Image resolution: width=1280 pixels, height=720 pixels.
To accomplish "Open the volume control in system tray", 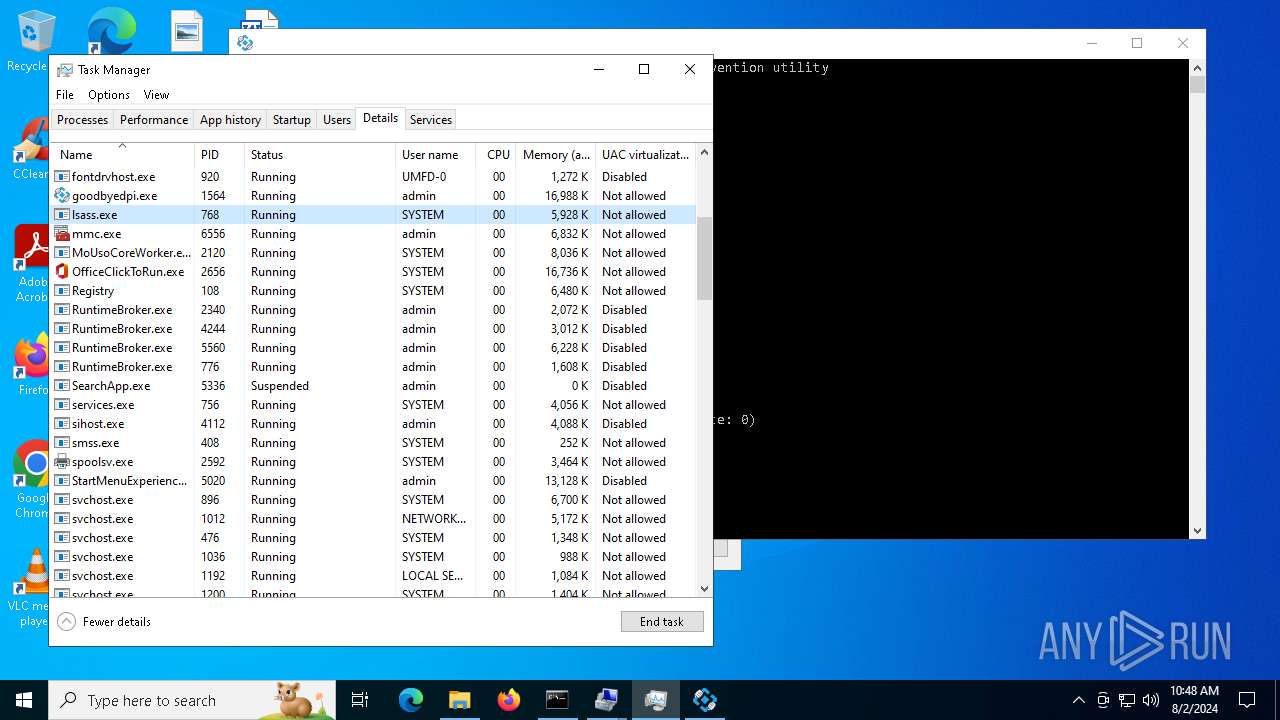I will click(x=1151, y=700).
